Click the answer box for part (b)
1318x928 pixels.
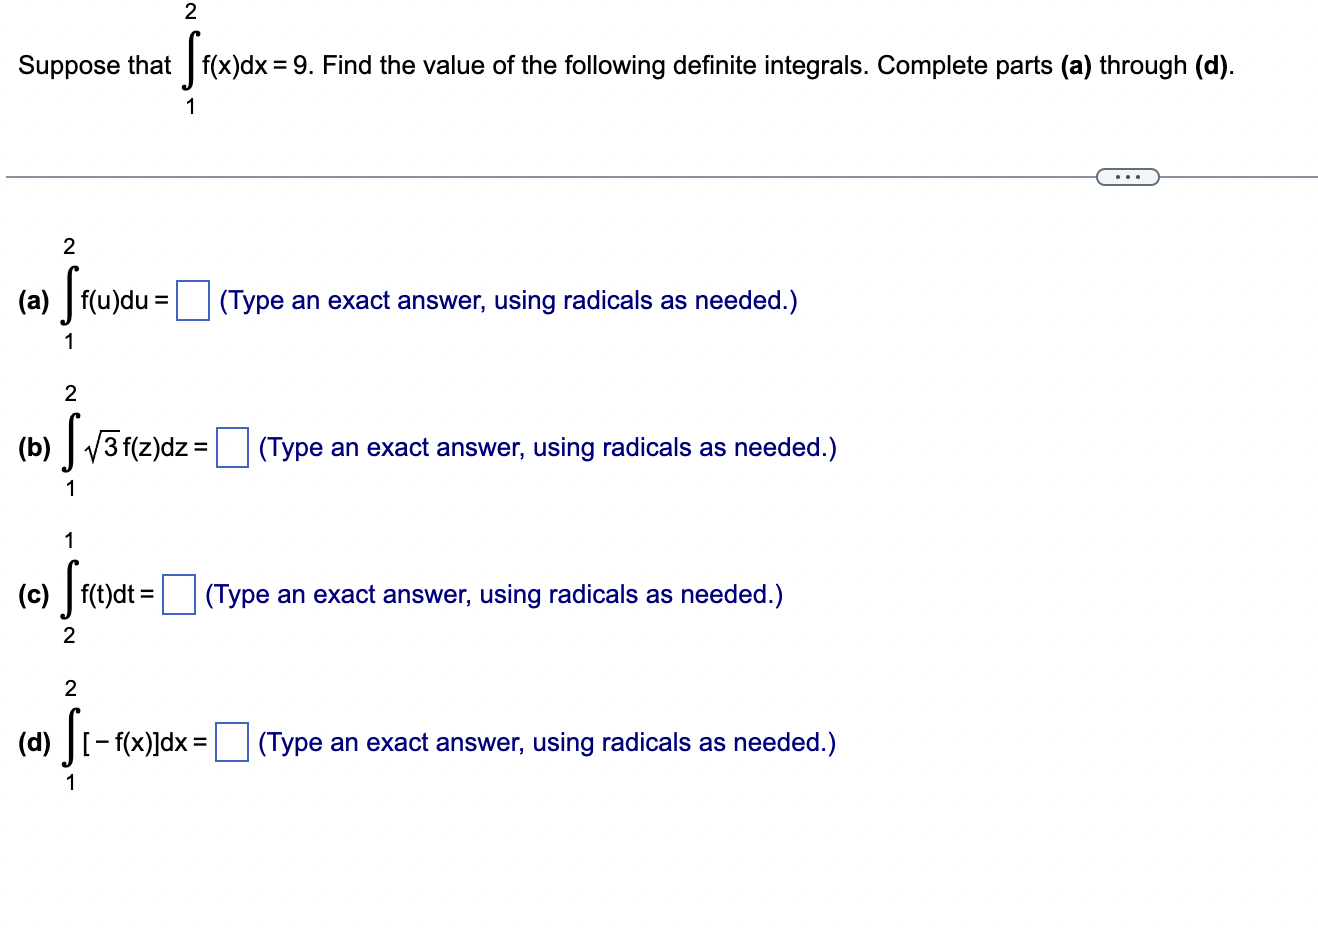click(x=231, y=448)
